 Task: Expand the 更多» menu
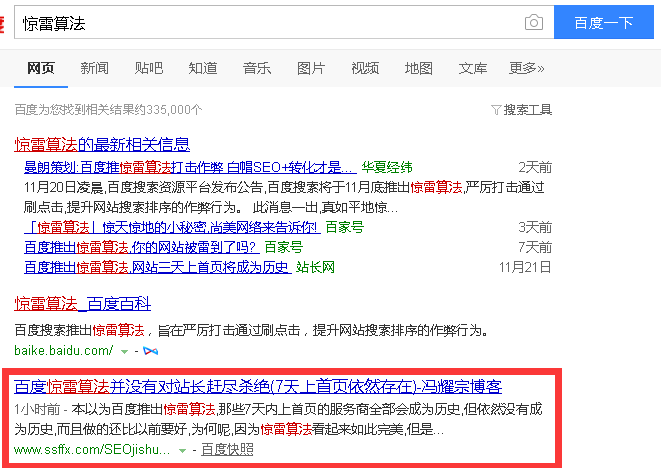coord(527,68)
